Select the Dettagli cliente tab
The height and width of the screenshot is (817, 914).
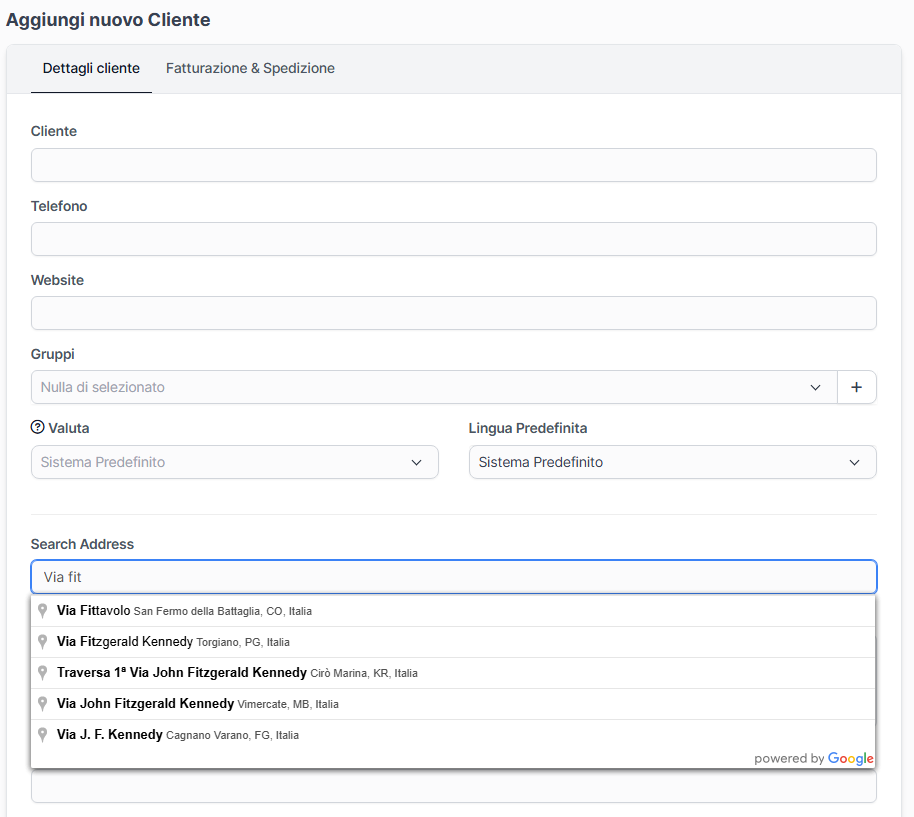91,69
